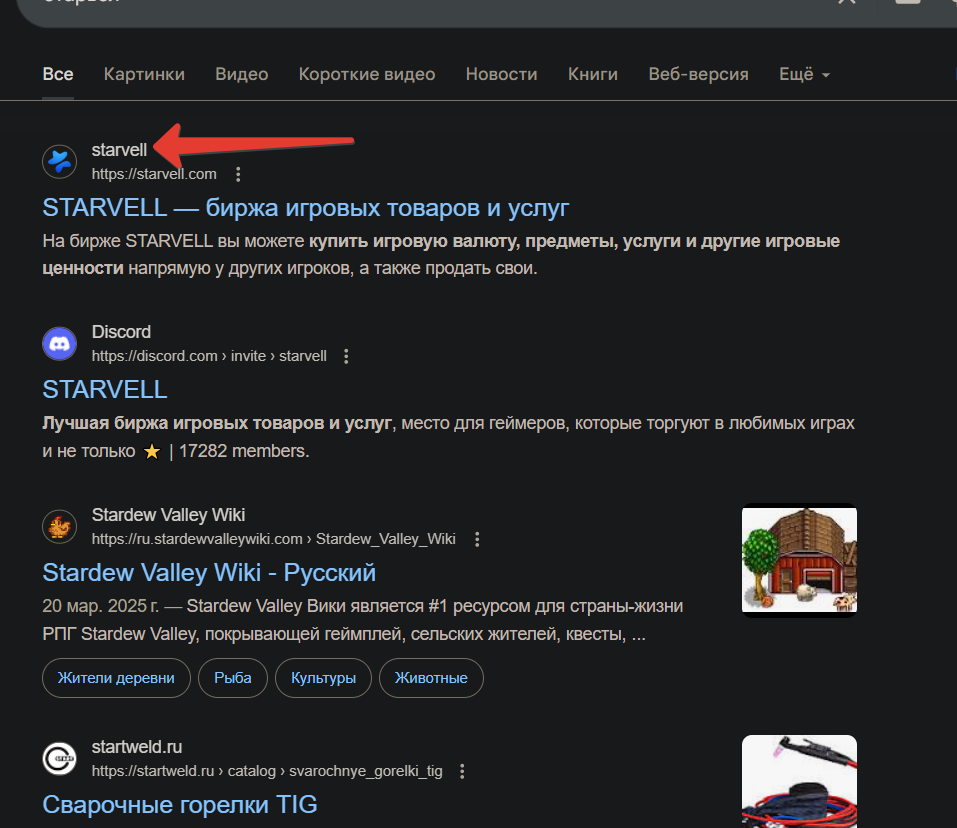Image resolution: width=957 pixels, height=828 pixels.
Task: Open more options for starvell.com result
Action: 238,175
